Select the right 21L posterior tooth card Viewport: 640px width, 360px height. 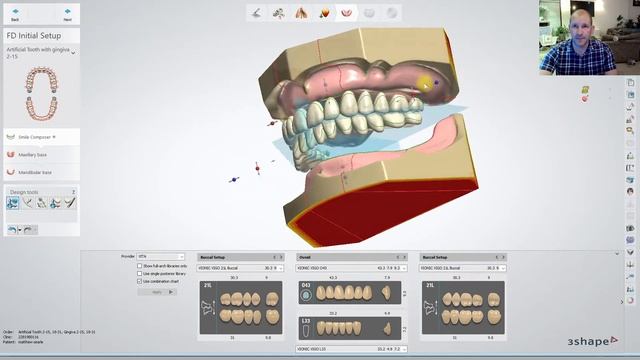point(463,307)
